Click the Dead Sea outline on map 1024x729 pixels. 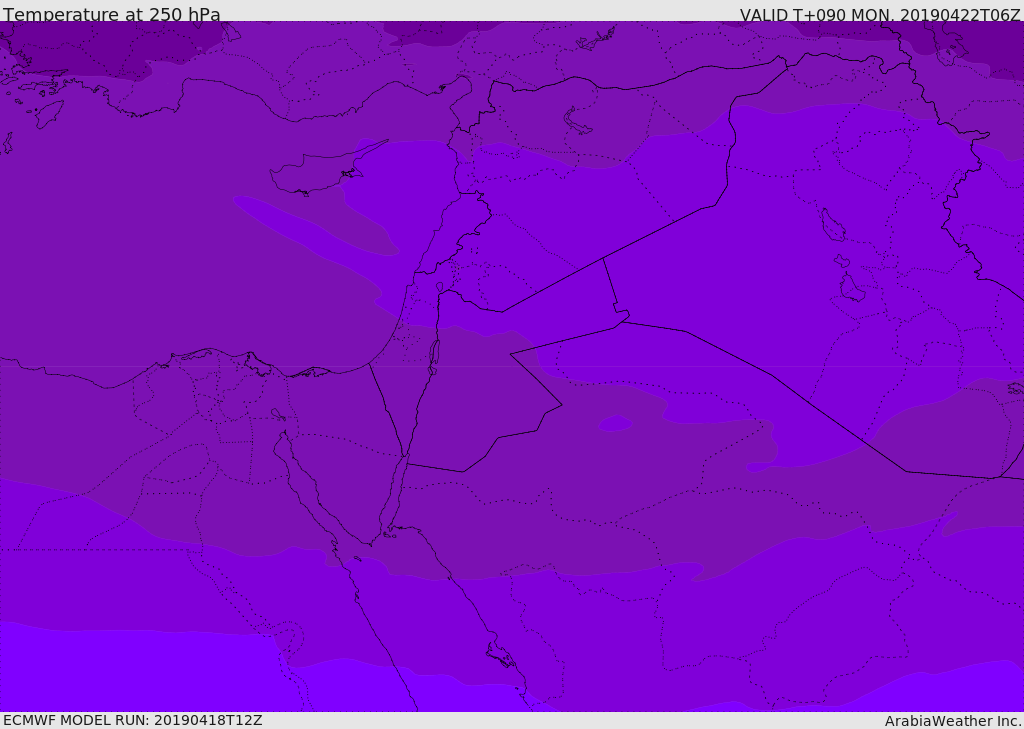coord(434,358)
